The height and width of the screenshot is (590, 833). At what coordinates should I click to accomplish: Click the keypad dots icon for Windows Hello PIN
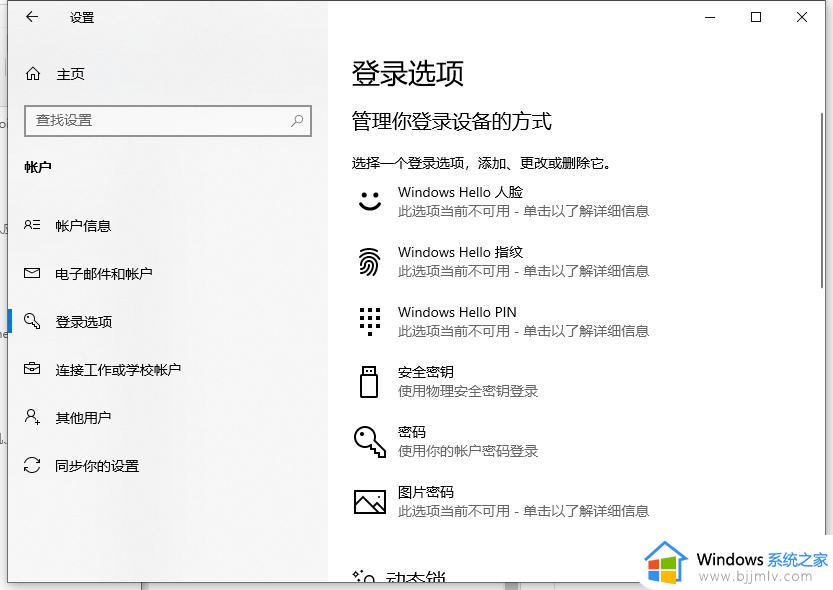(x=370, y=321)
